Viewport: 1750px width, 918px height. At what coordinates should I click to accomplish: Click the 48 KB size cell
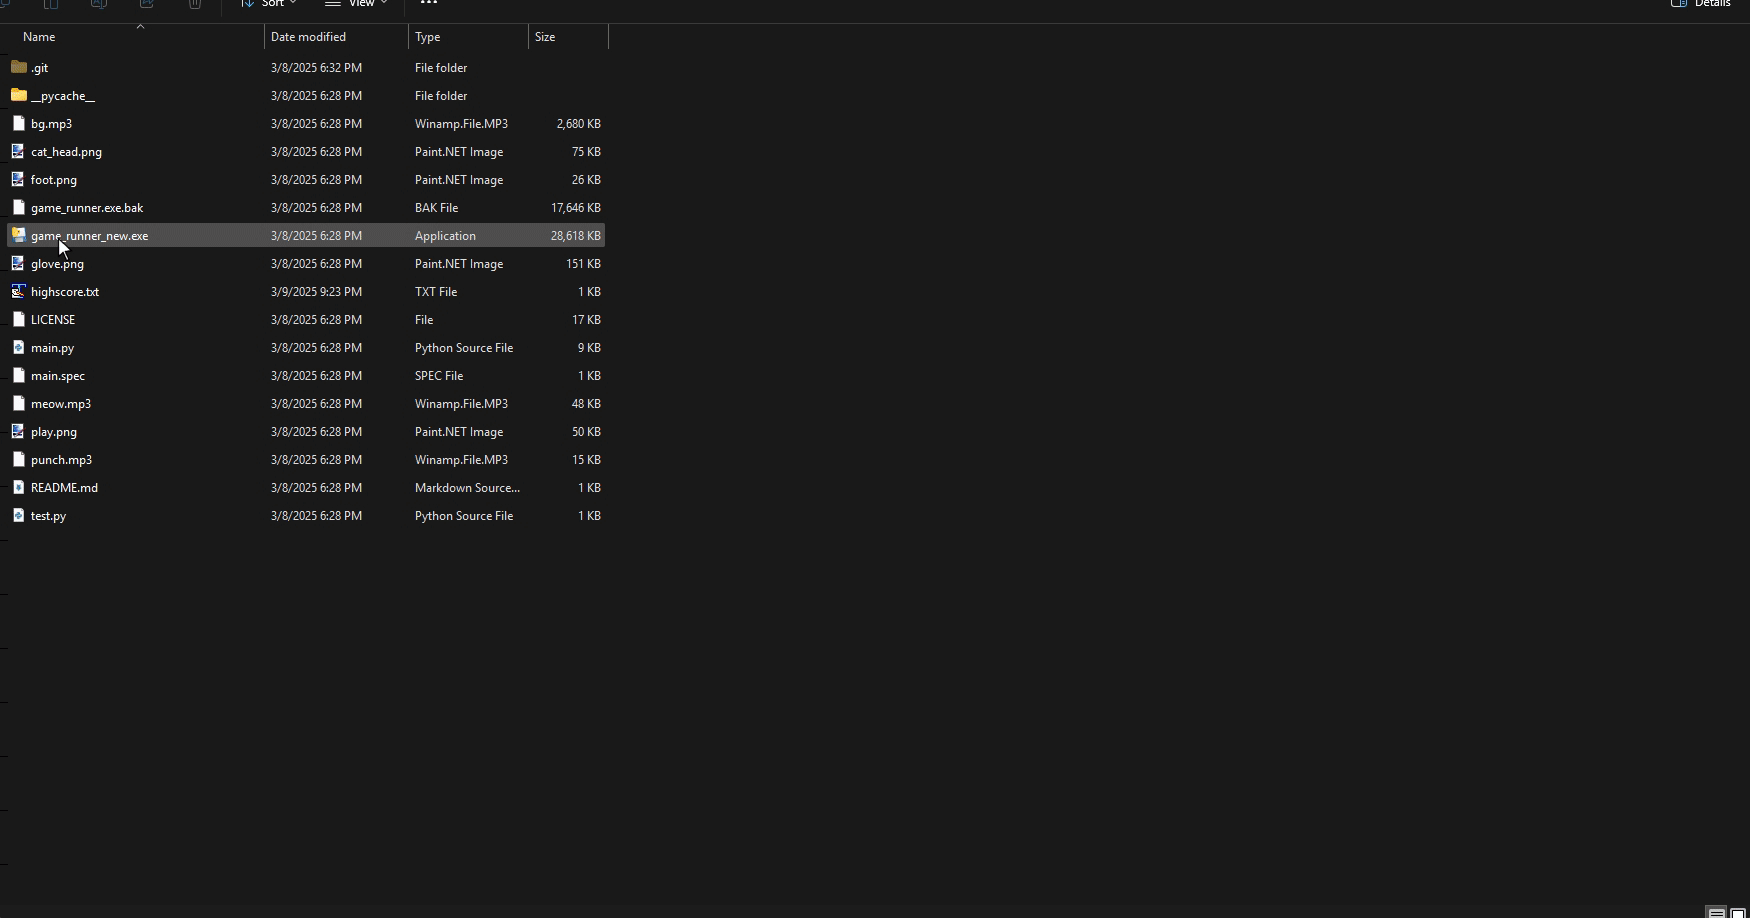click(586, 404)
